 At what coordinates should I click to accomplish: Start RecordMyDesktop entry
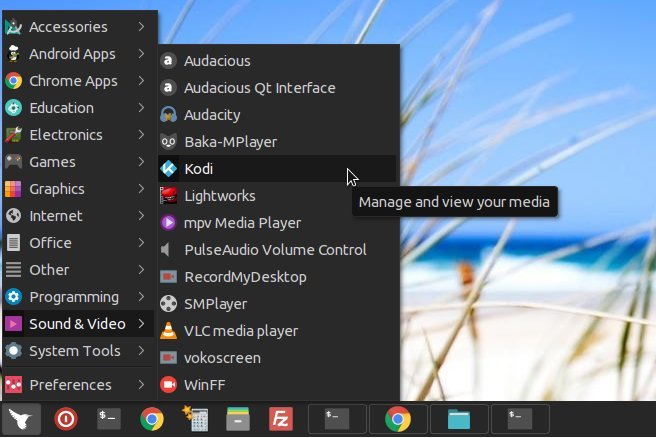(x=277, y=277)
